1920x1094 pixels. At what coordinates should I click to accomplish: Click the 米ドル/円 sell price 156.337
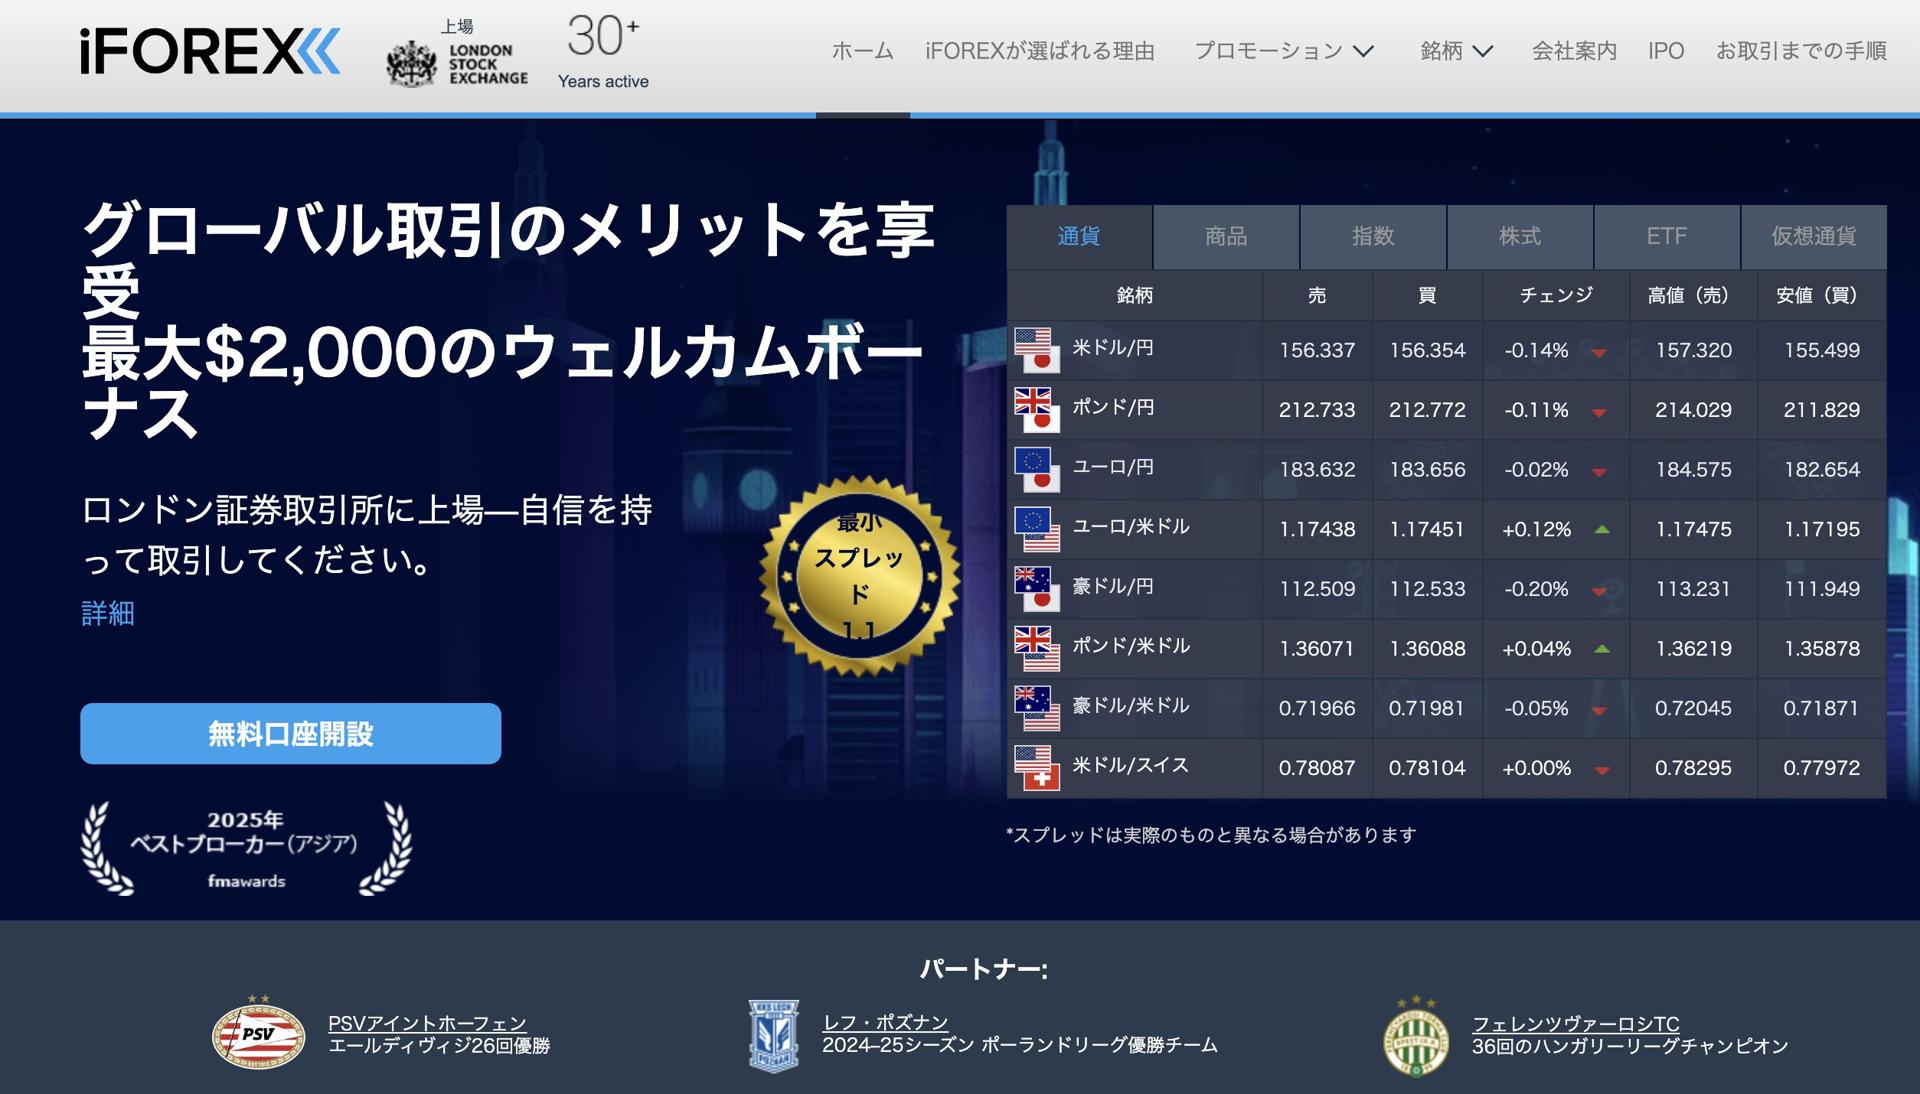pyautogui.click(x=1317, y=351)
